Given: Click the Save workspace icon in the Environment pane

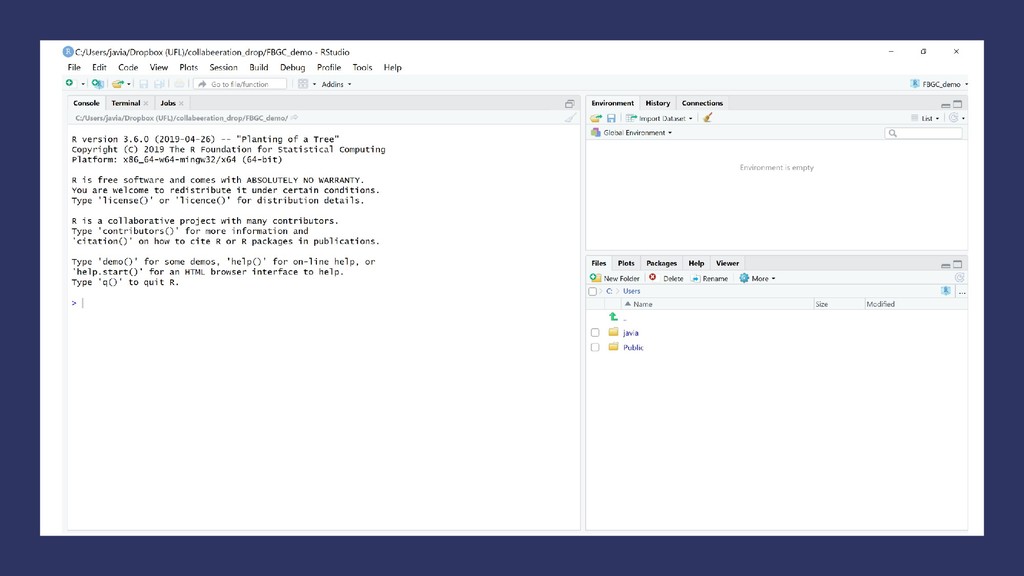Looking at the screenshot, I should point(611,118).
